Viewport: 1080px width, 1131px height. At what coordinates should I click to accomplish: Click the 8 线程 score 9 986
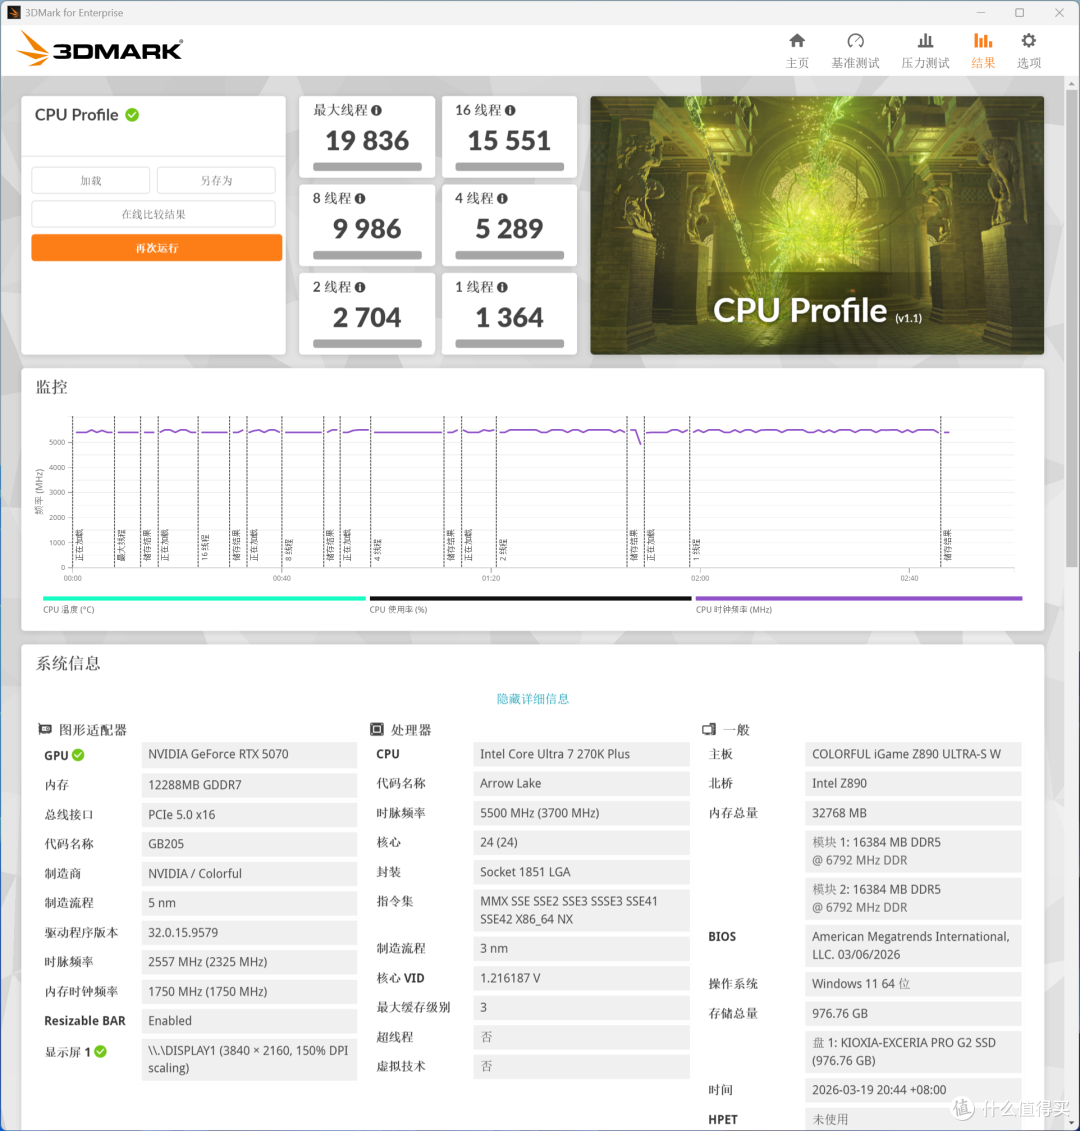(367, 229)
